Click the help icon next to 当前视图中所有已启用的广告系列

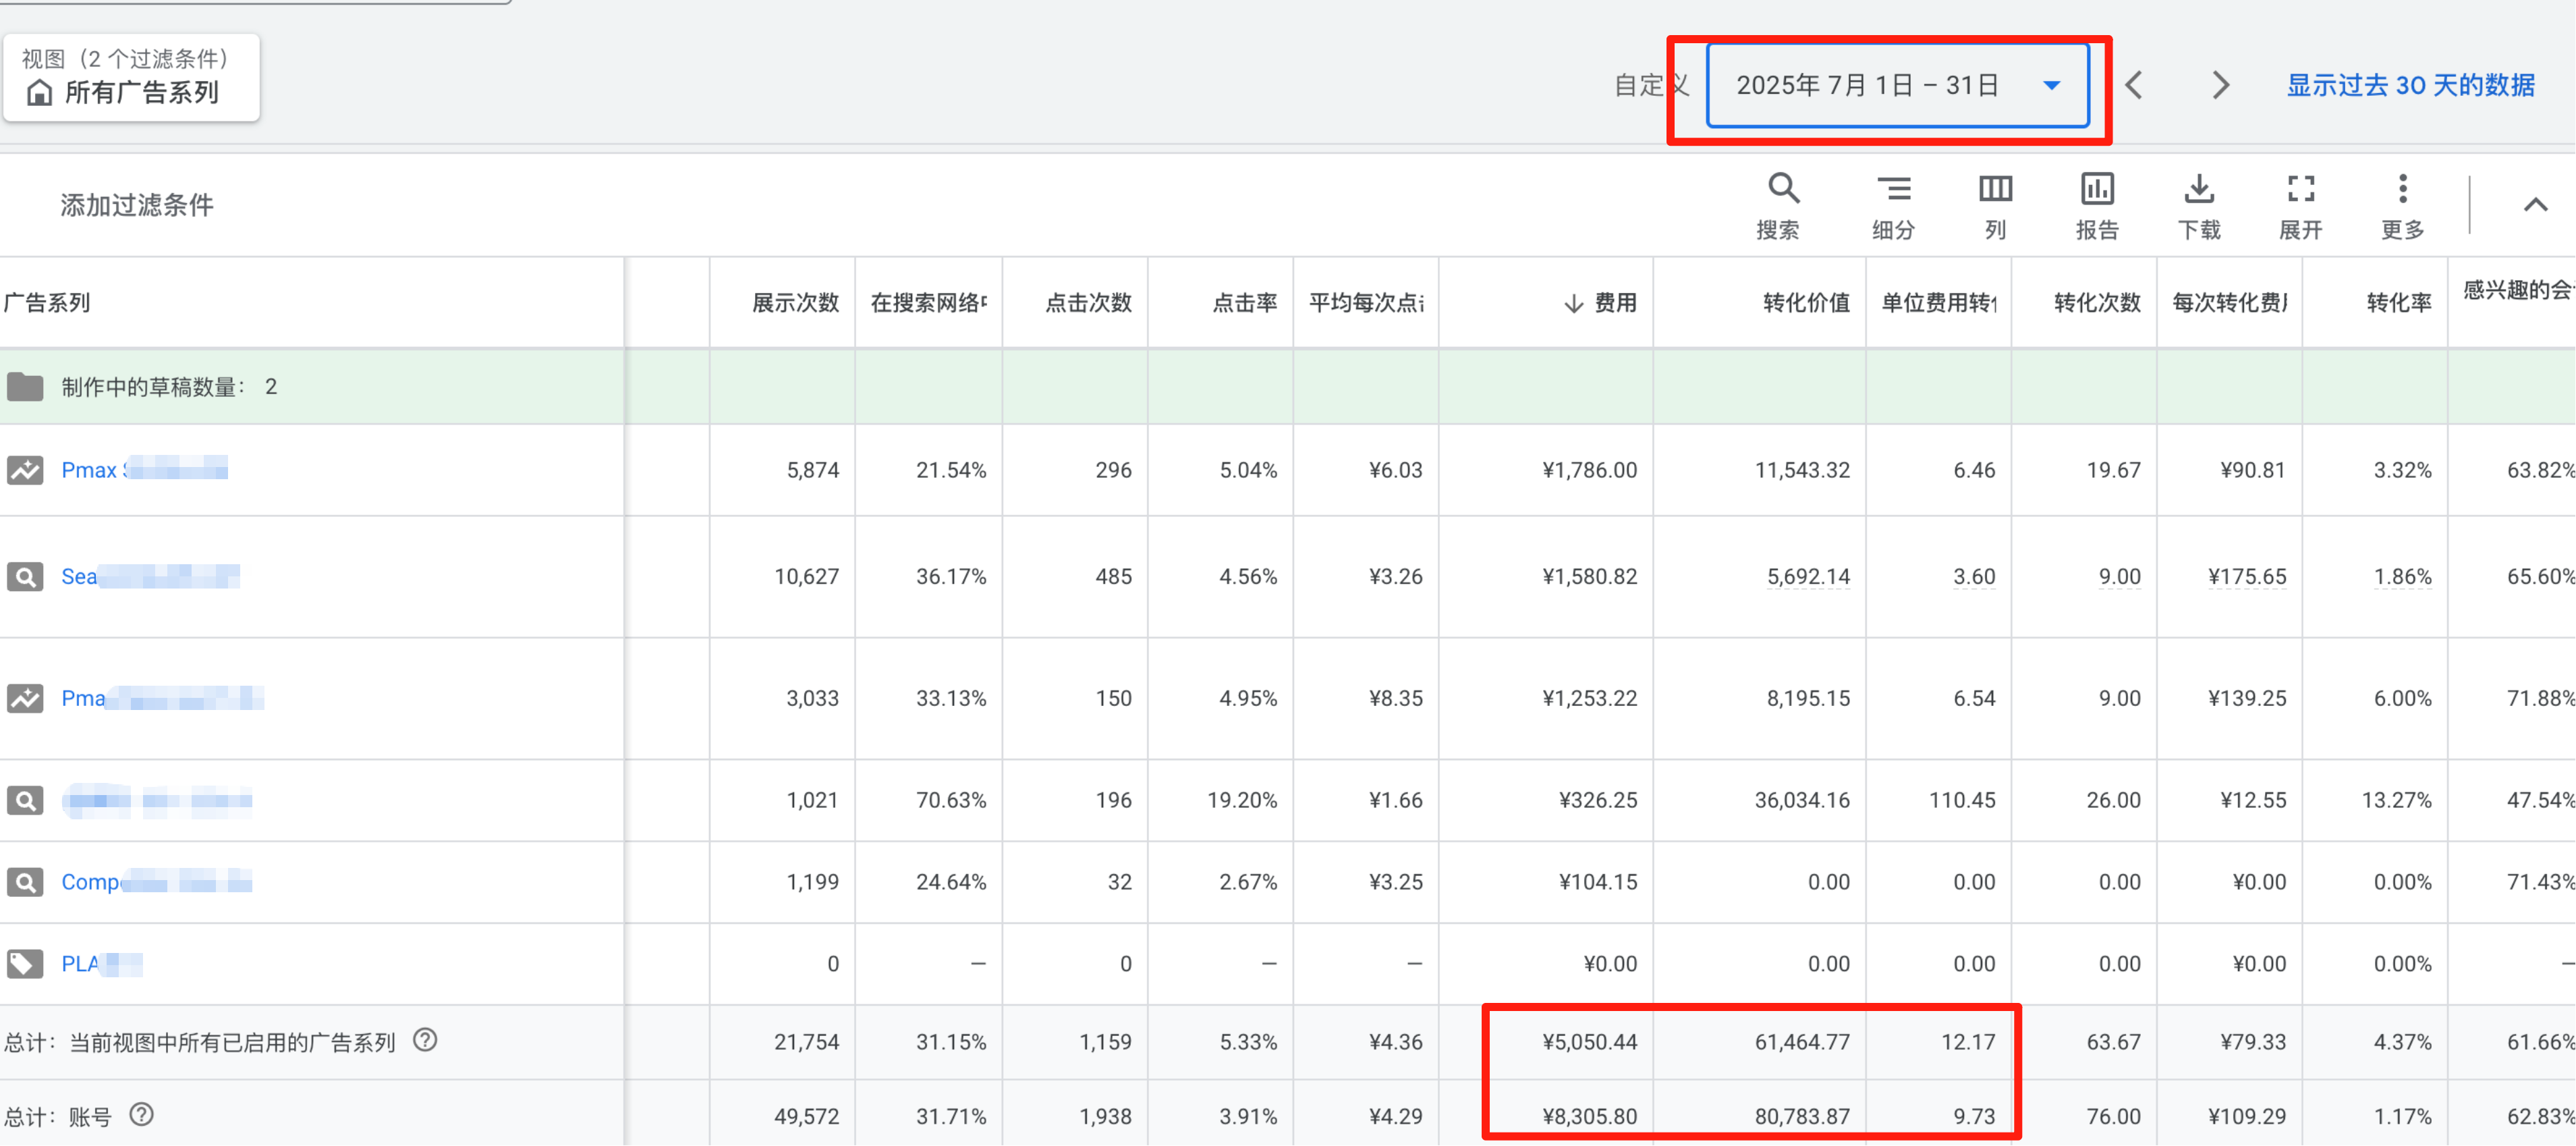pos(426,1041)
